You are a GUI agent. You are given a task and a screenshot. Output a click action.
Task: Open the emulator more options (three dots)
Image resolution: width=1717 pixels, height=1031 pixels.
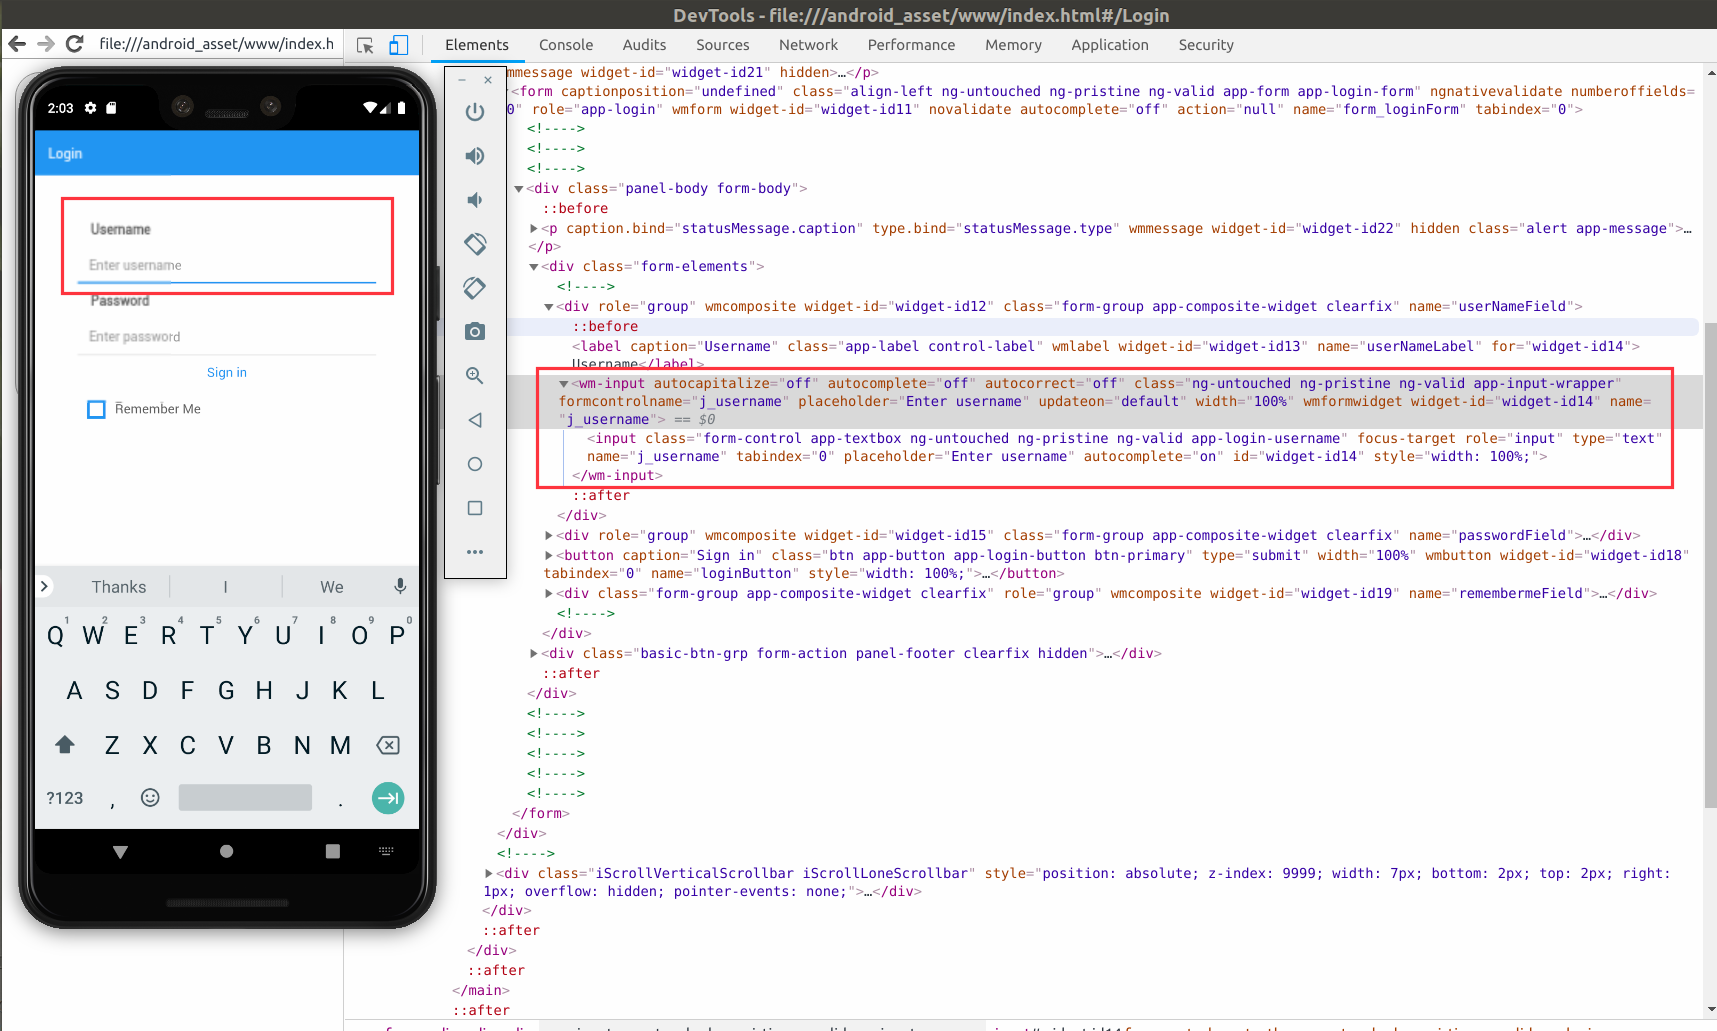[475, 552]
